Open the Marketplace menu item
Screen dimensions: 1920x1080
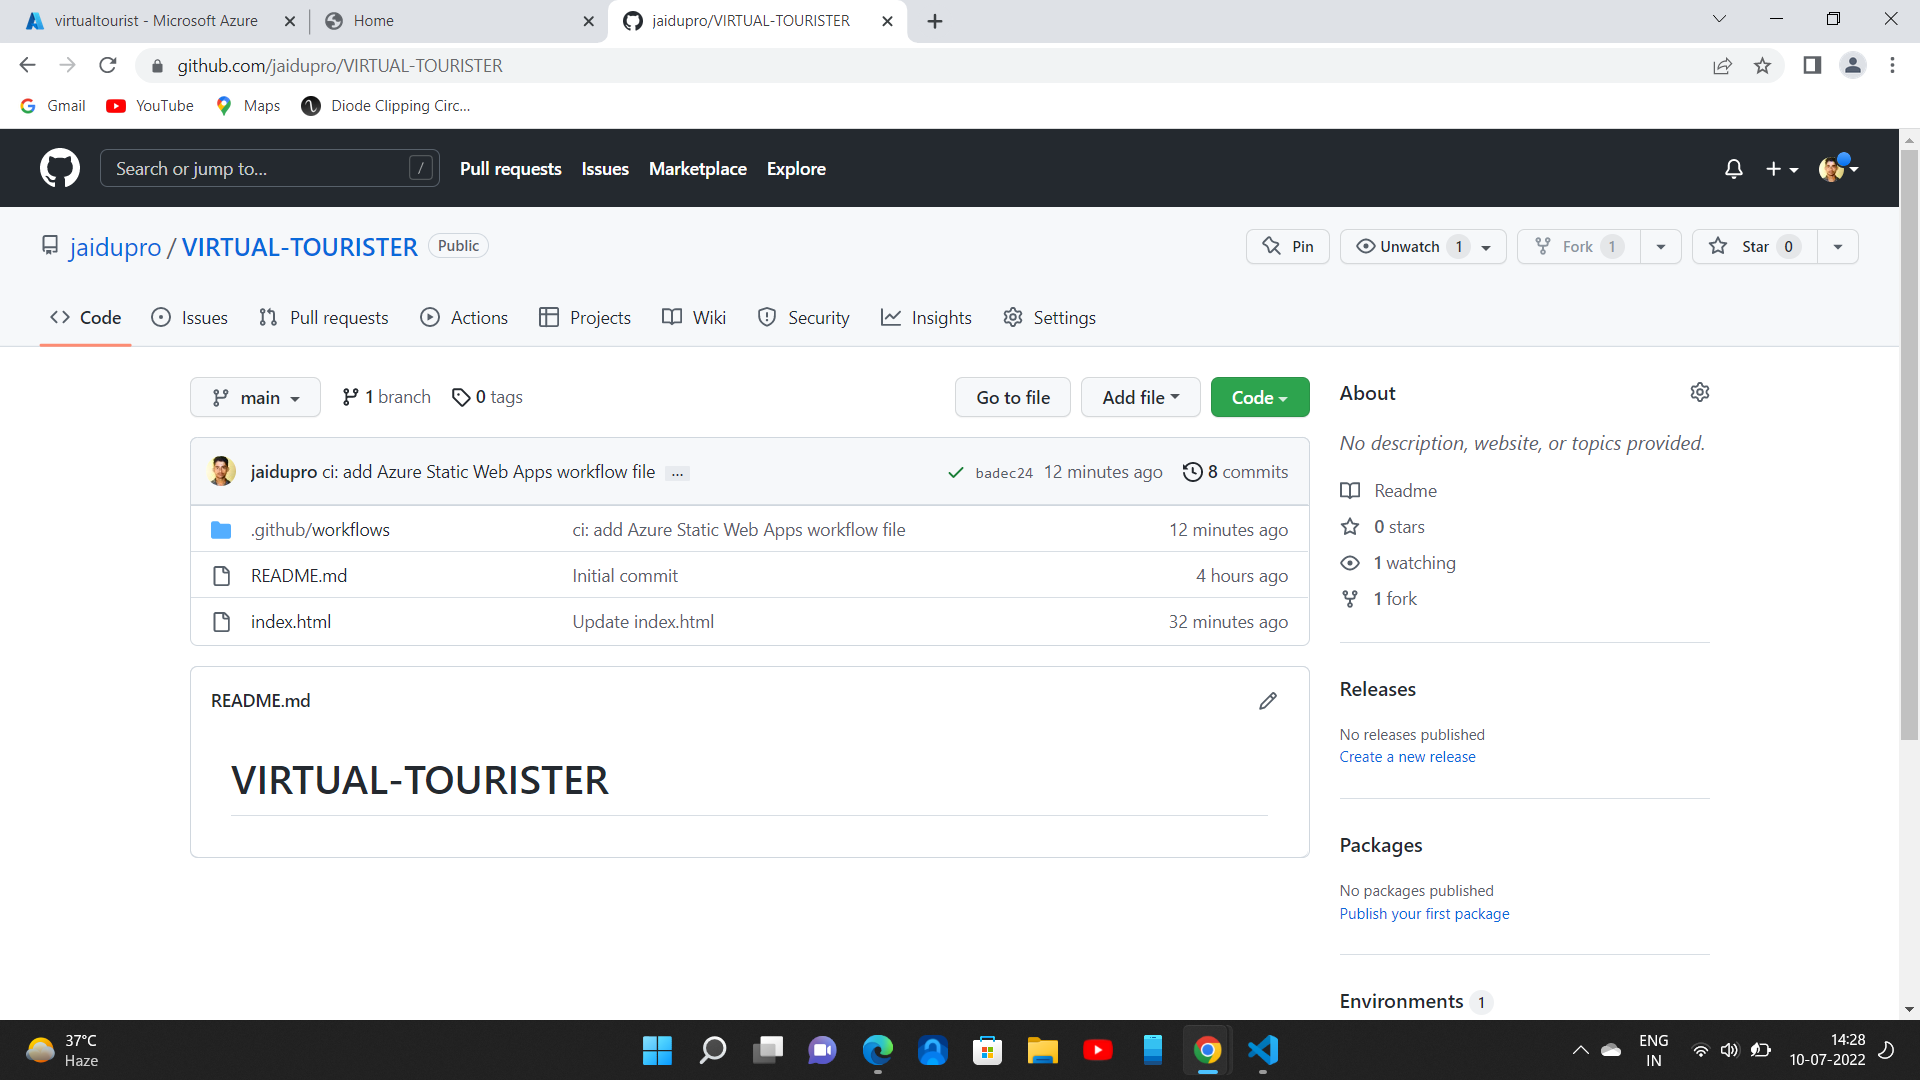[697, 168]
